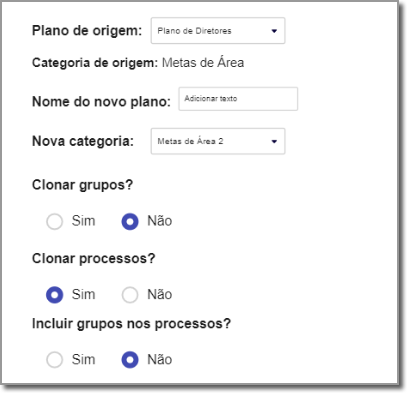Focus the 'Adicionar texto' plan name field
Screen dimensions: 407x393
[238, 99]
